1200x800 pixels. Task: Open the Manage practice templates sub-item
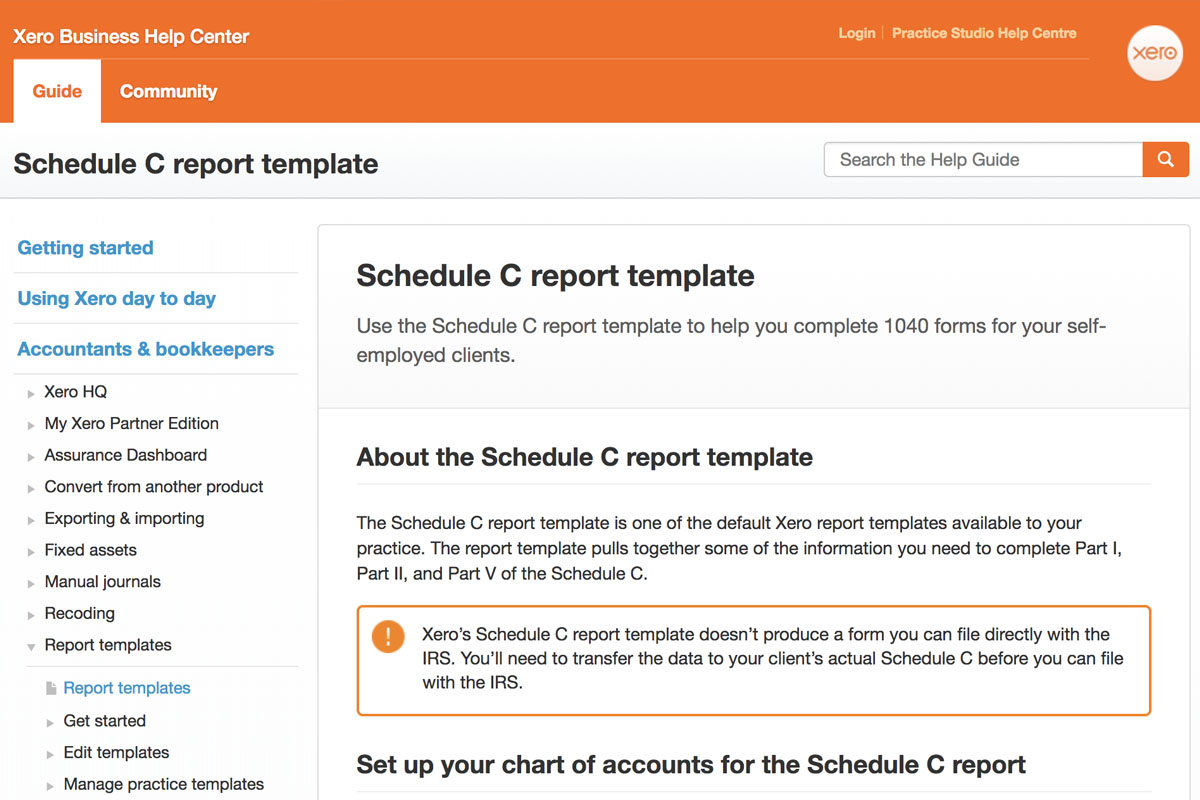[x=163, y=785]
